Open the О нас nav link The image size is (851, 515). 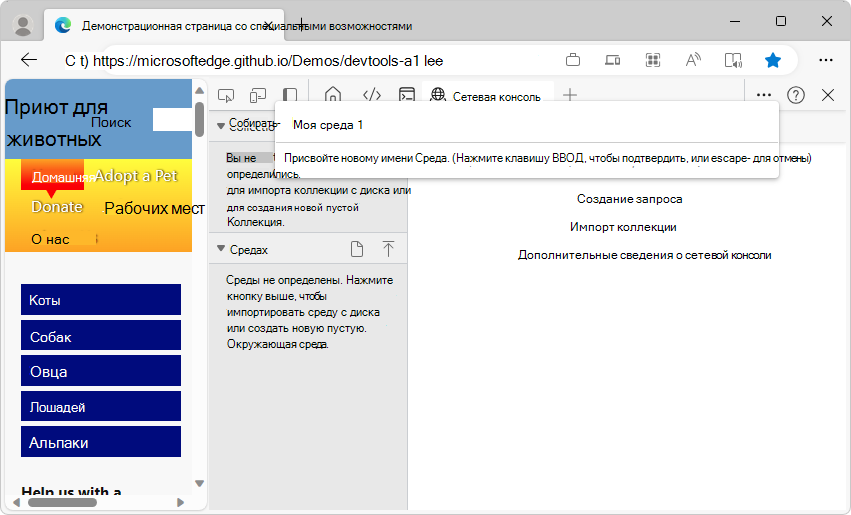(x=50, y=239)
